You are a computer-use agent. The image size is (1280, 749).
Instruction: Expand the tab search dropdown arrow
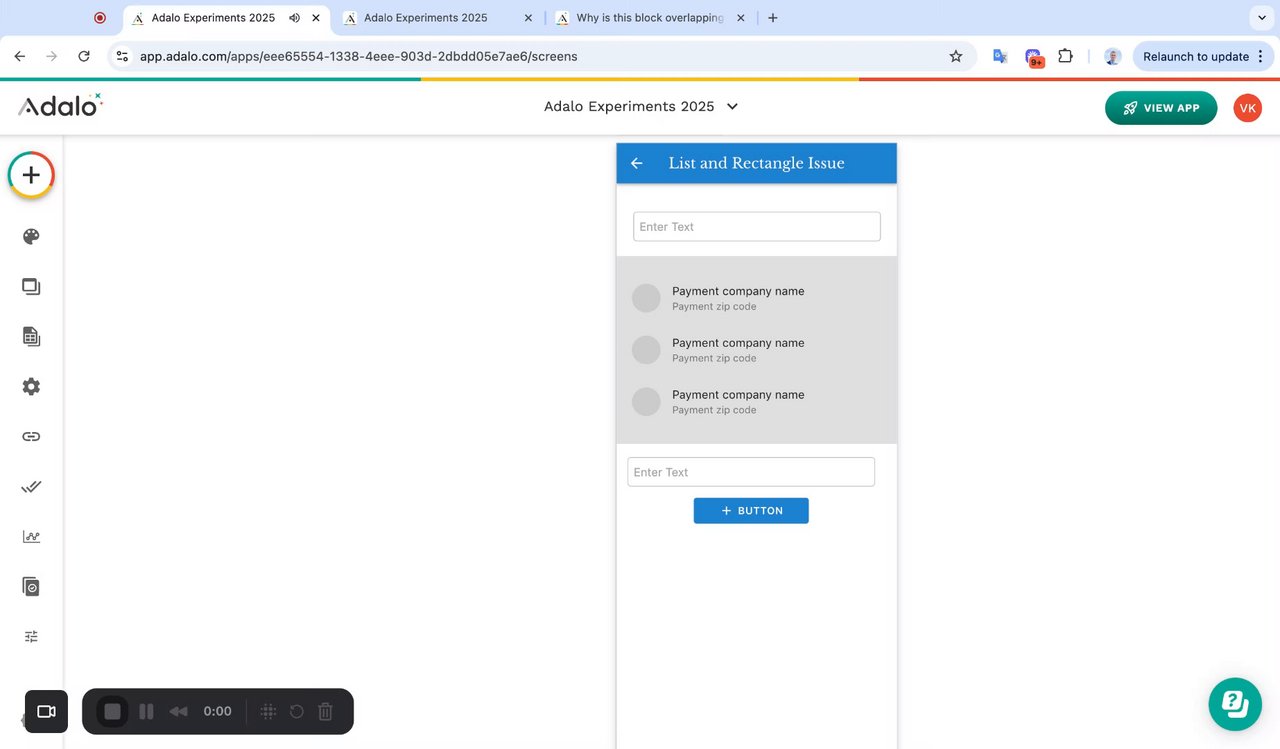tap(1260, 18)
